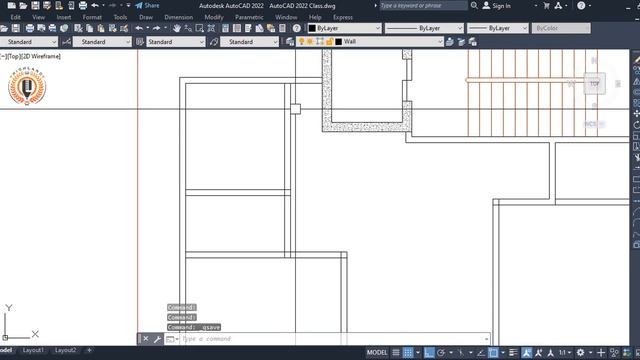Open the View menu

[x=38, y=17]
